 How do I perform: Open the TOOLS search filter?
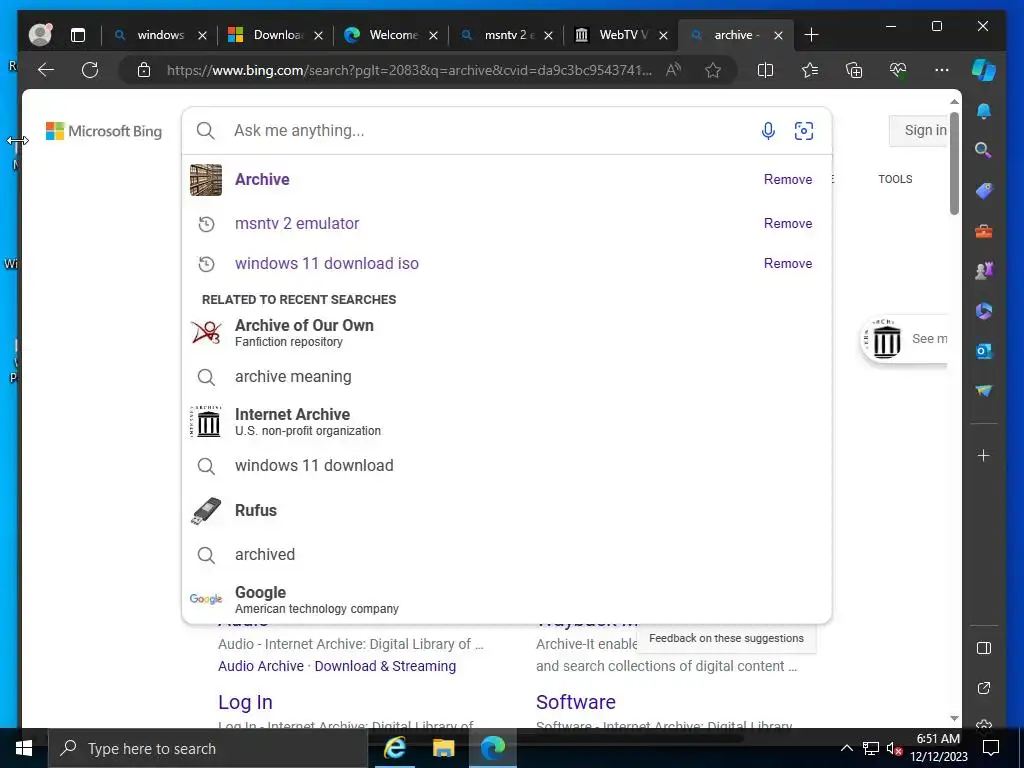[x=895, y=179]
